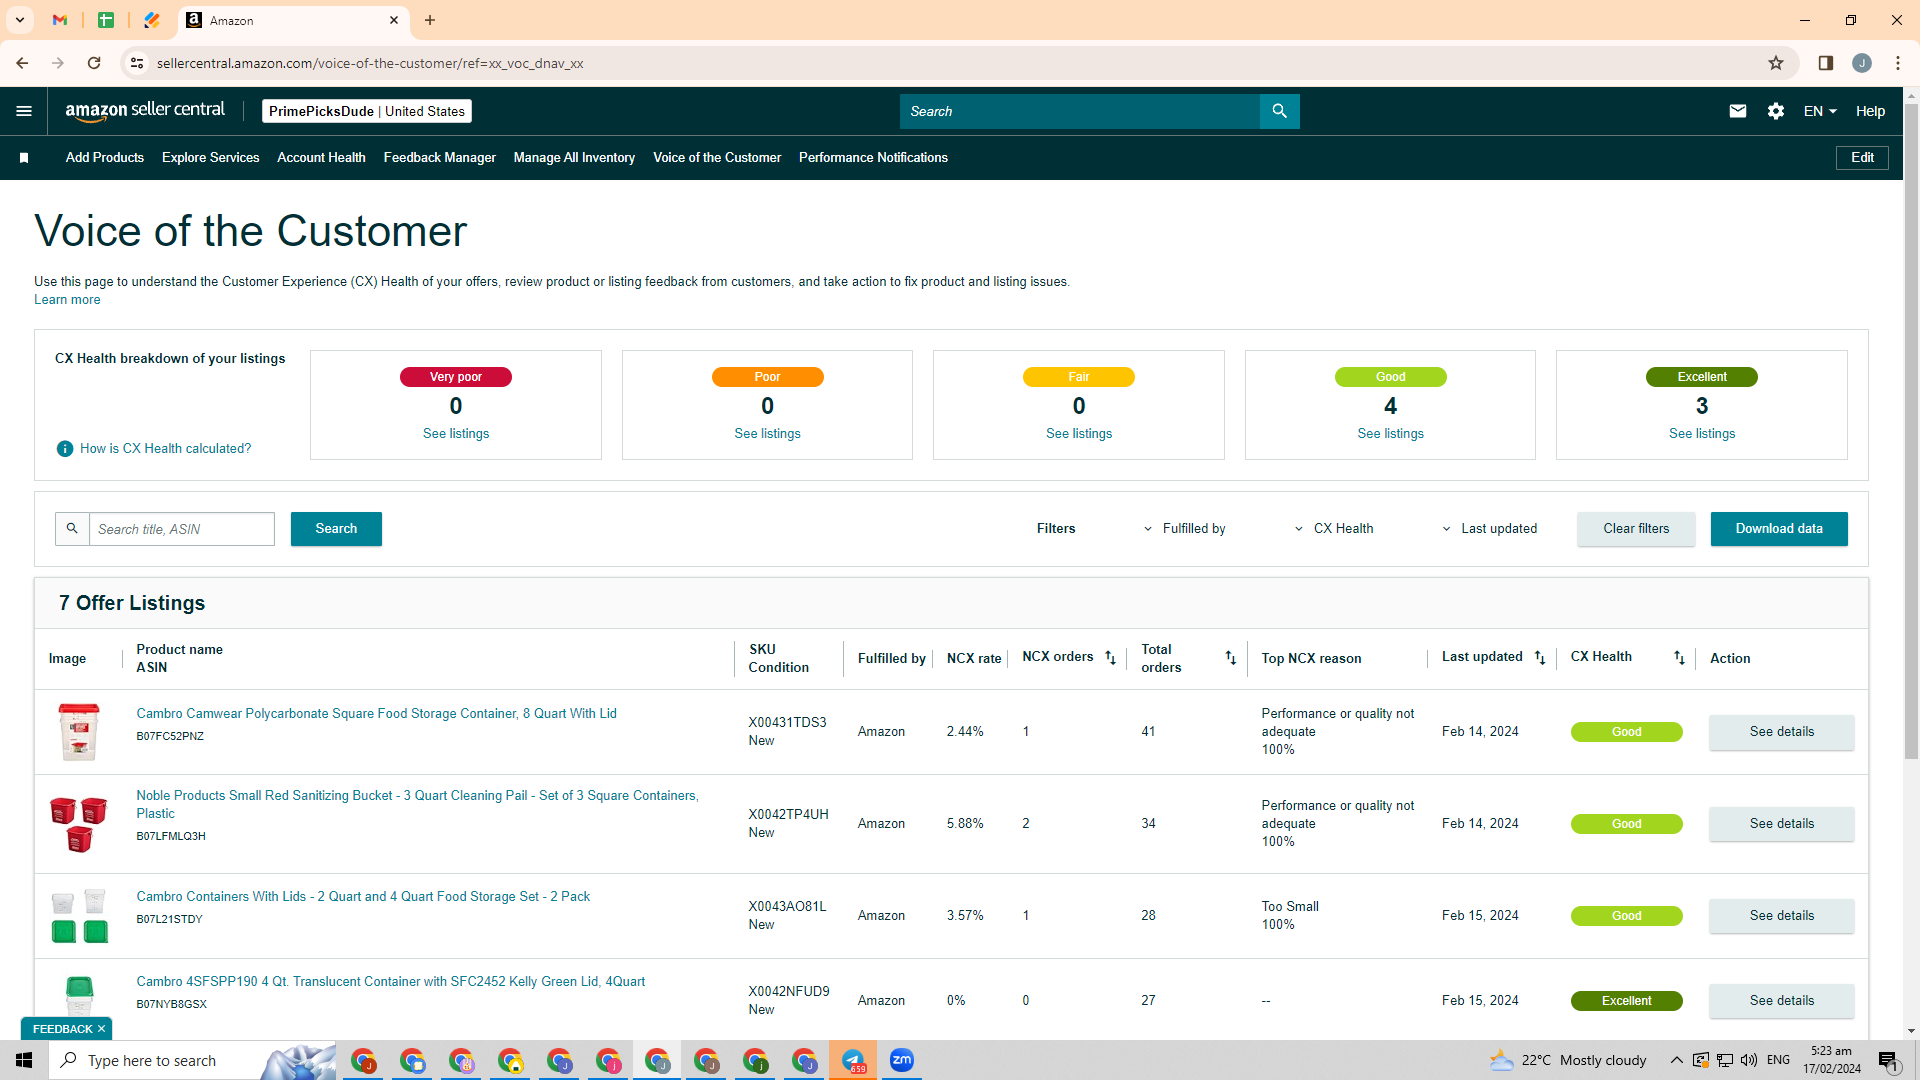Image resolution: width=1920 pixels, height=1080 pixels.
Task: Sort by CX Health column arrows
Action: coord(1679,658)
